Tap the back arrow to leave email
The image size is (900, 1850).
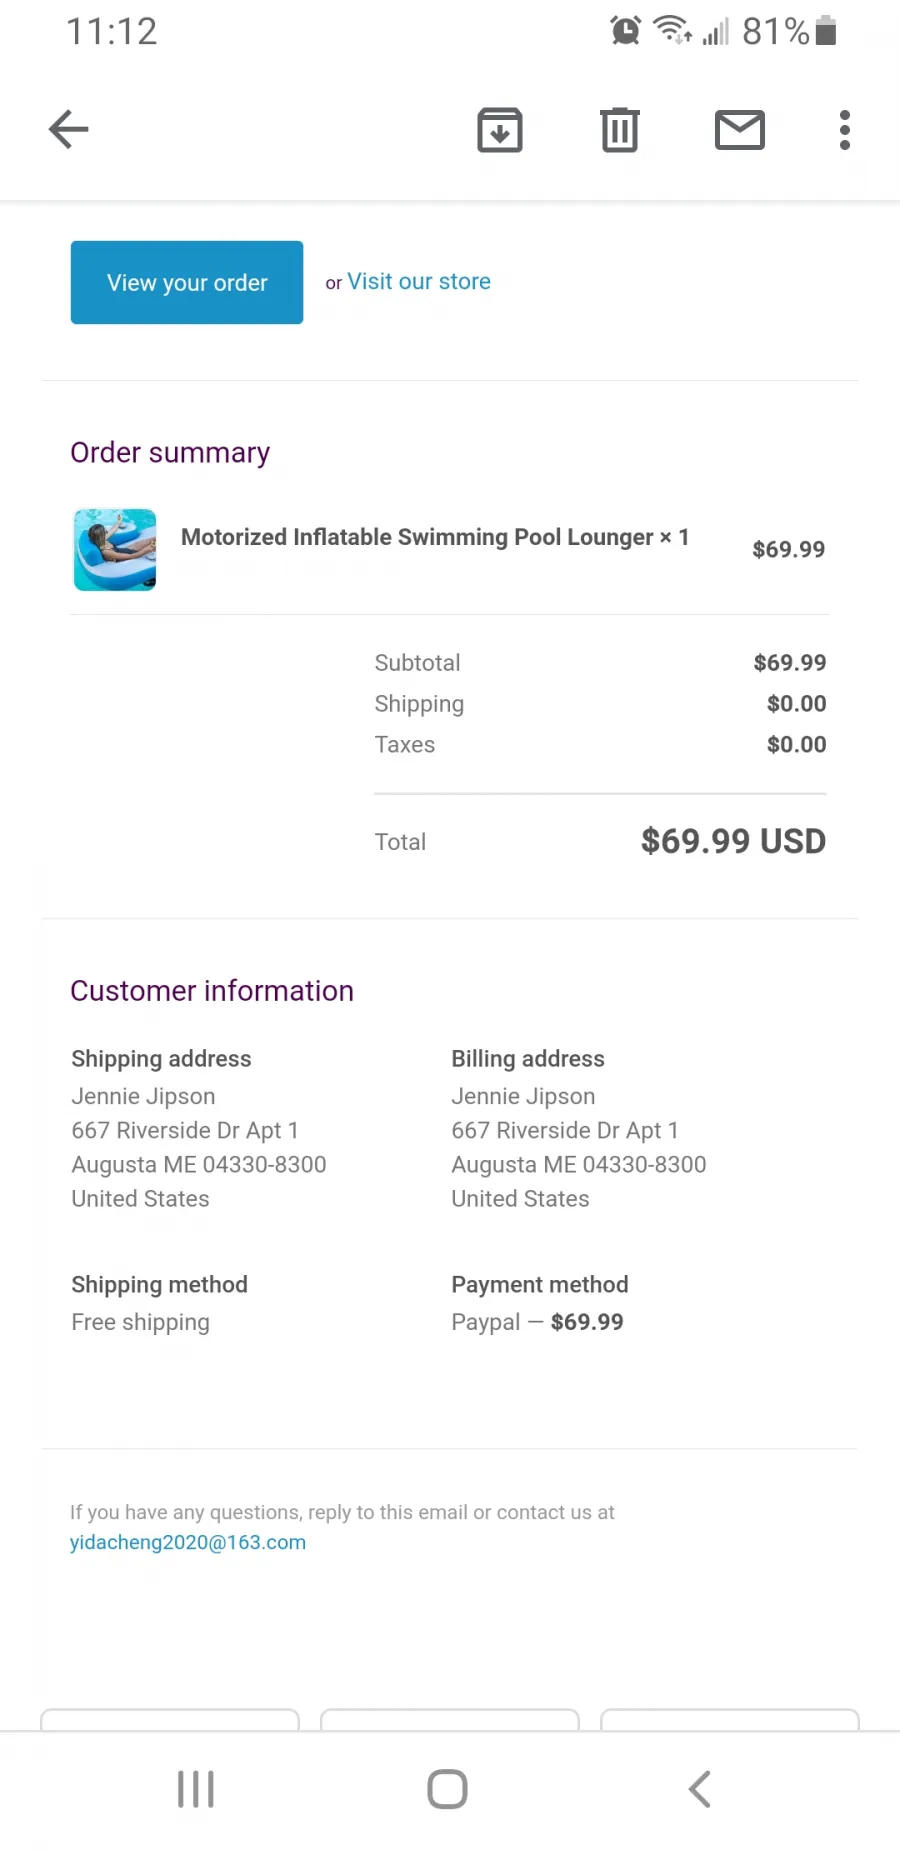point(69,129)
